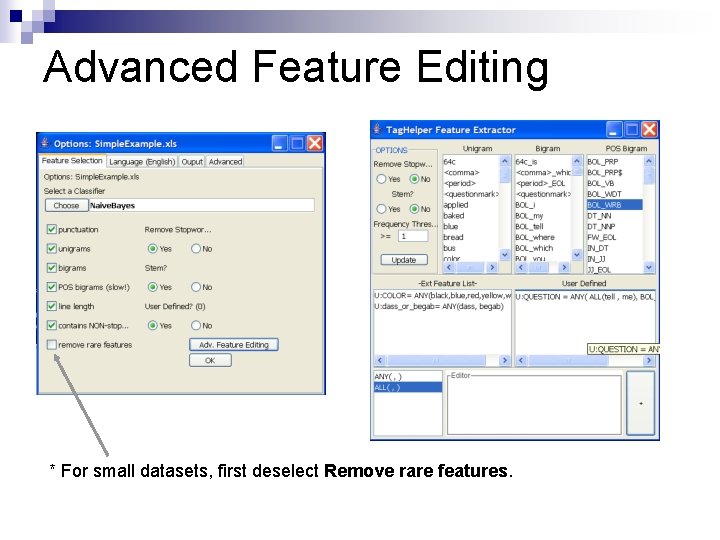Minimize the TagHelper Feature Extractor window
This screenshot has width=720, height=540.
[x=614, y=130]
